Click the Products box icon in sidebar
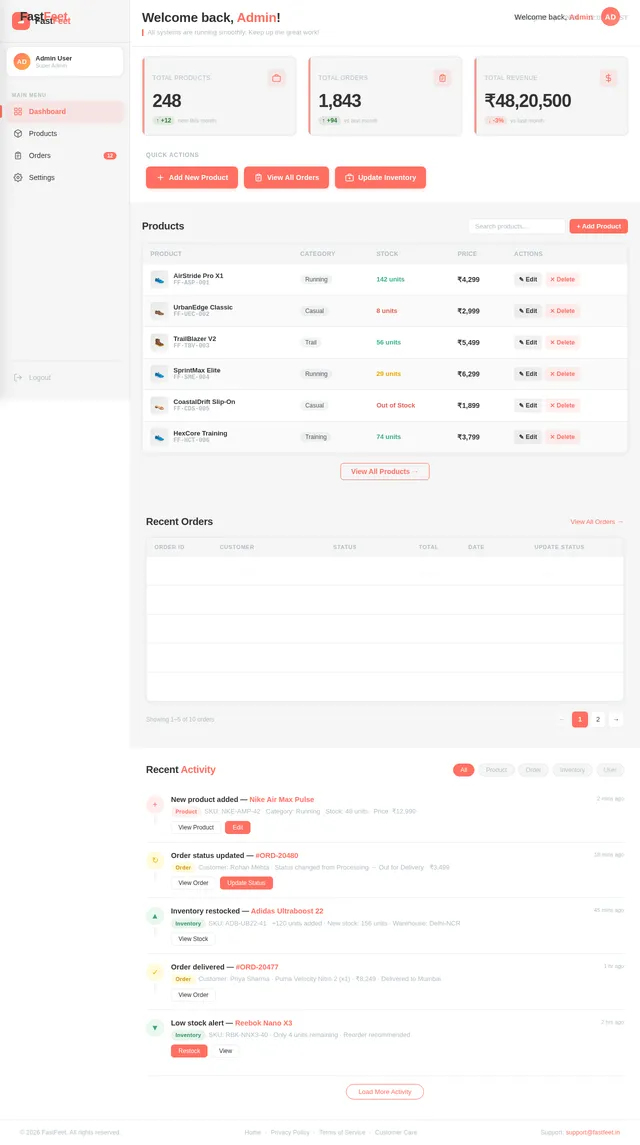The height and width of the screenshot is (1145, 640). [x=18, y=134]
